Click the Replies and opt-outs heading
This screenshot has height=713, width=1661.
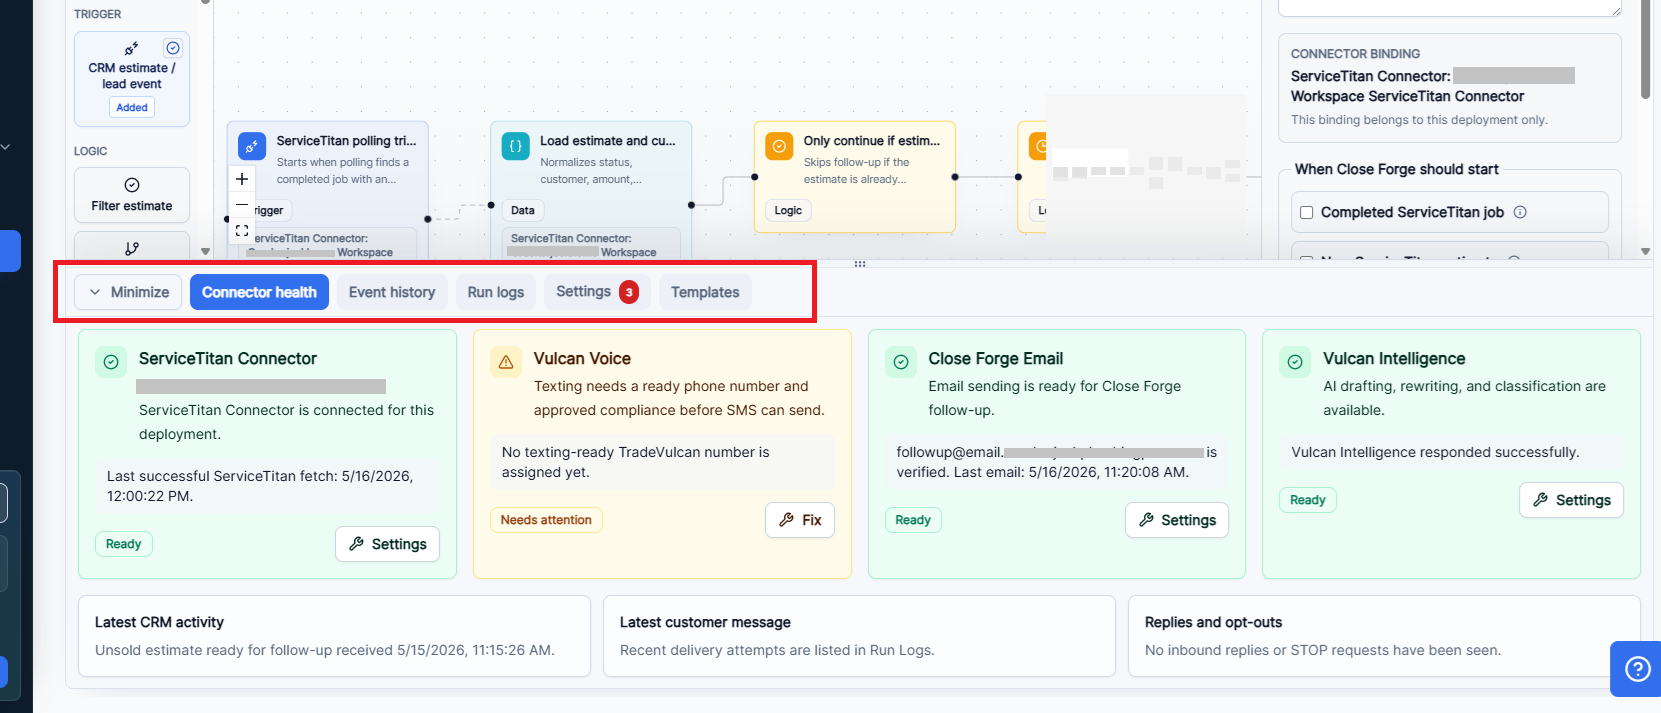(x=1213, y=622)
